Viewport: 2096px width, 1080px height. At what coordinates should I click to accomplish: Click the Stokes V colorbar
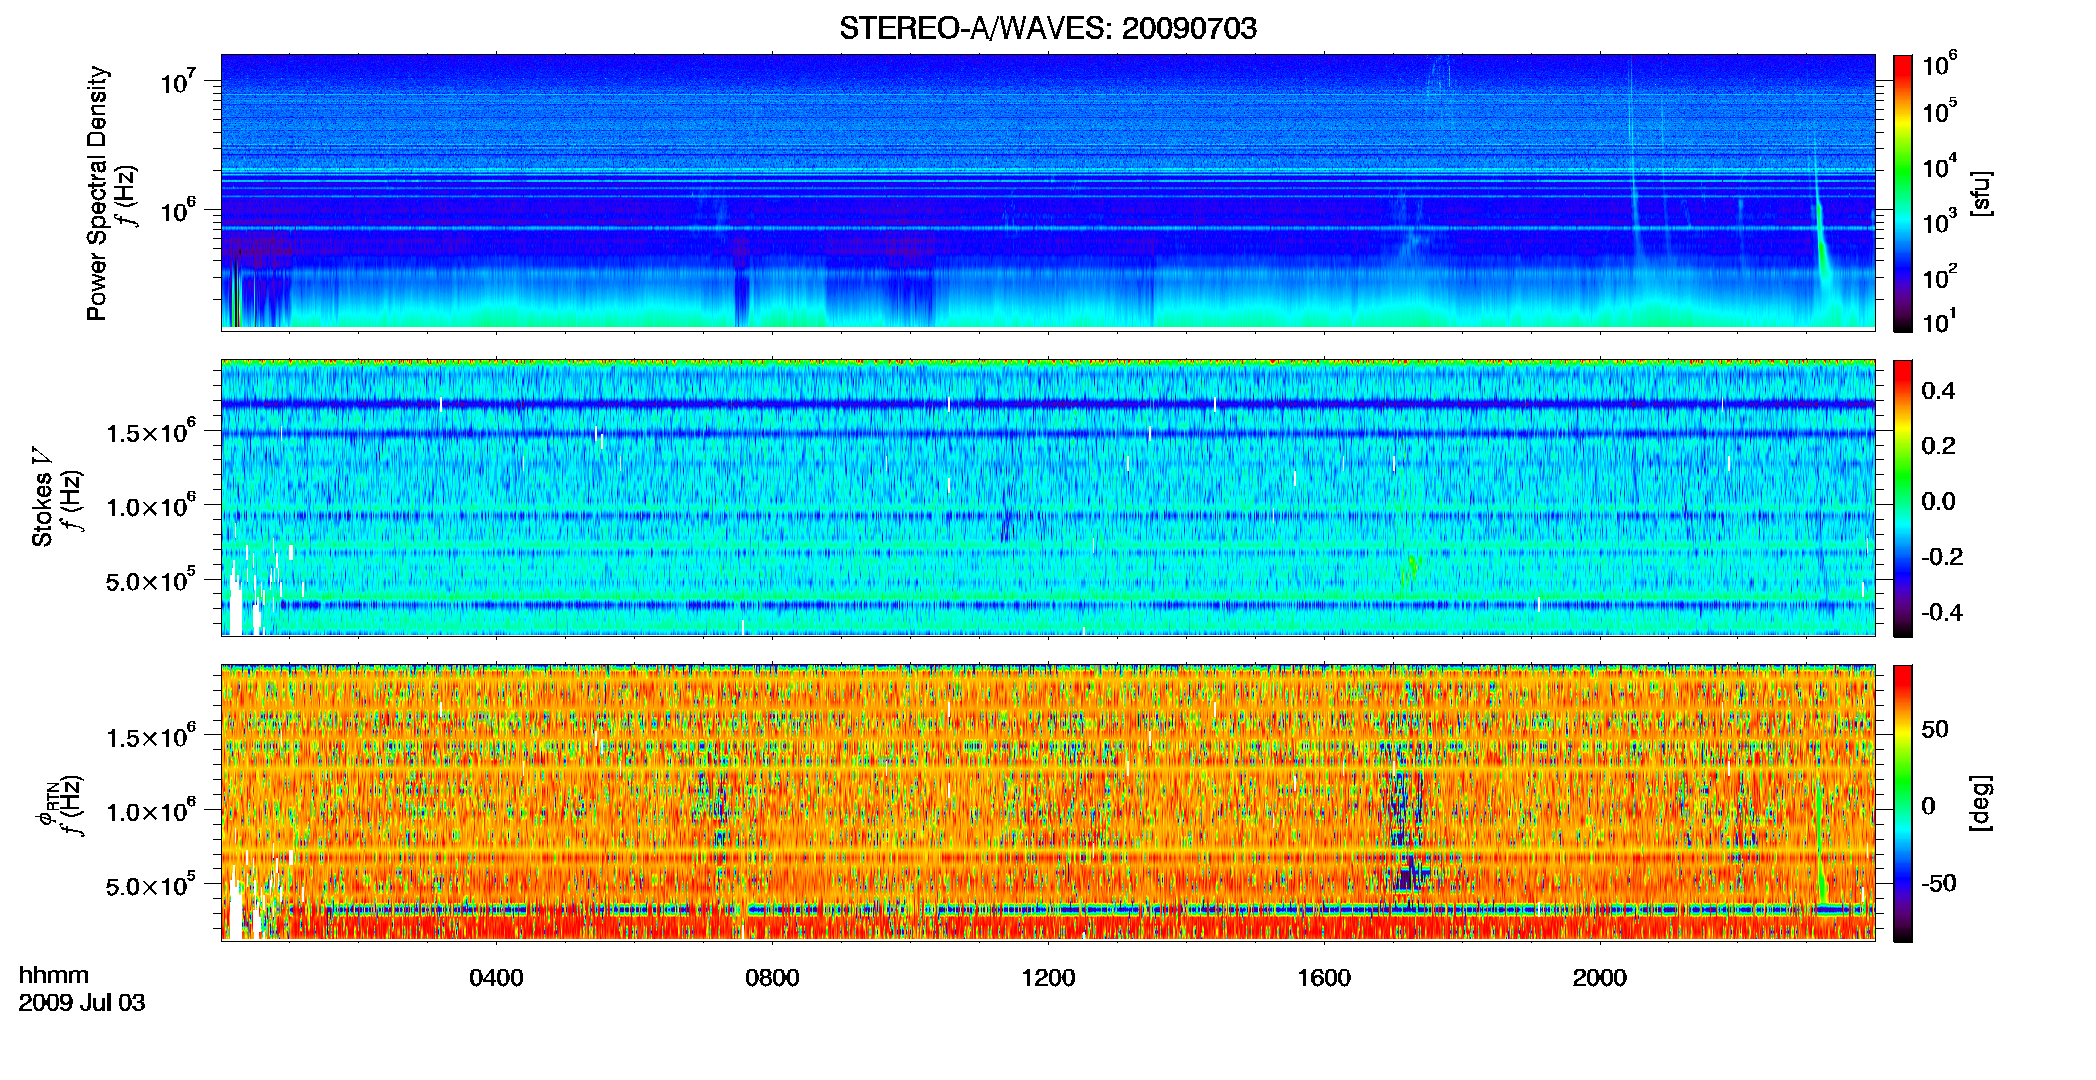pos(1903,498)
